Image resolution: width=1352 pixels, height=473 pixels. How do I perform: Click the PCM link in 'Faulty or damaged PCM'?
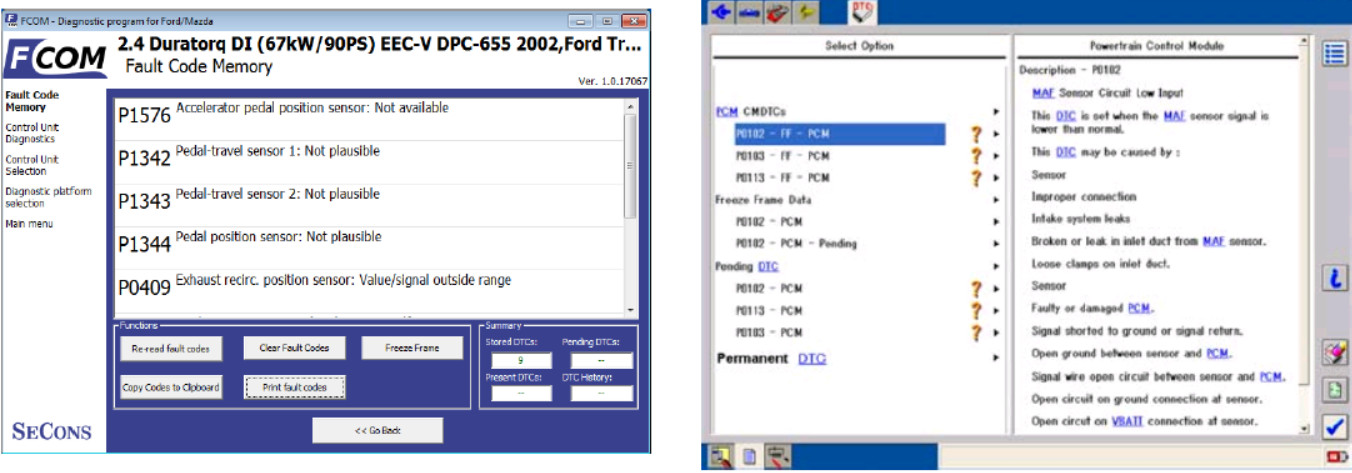pyautogui.click(x=1141, y=308)
